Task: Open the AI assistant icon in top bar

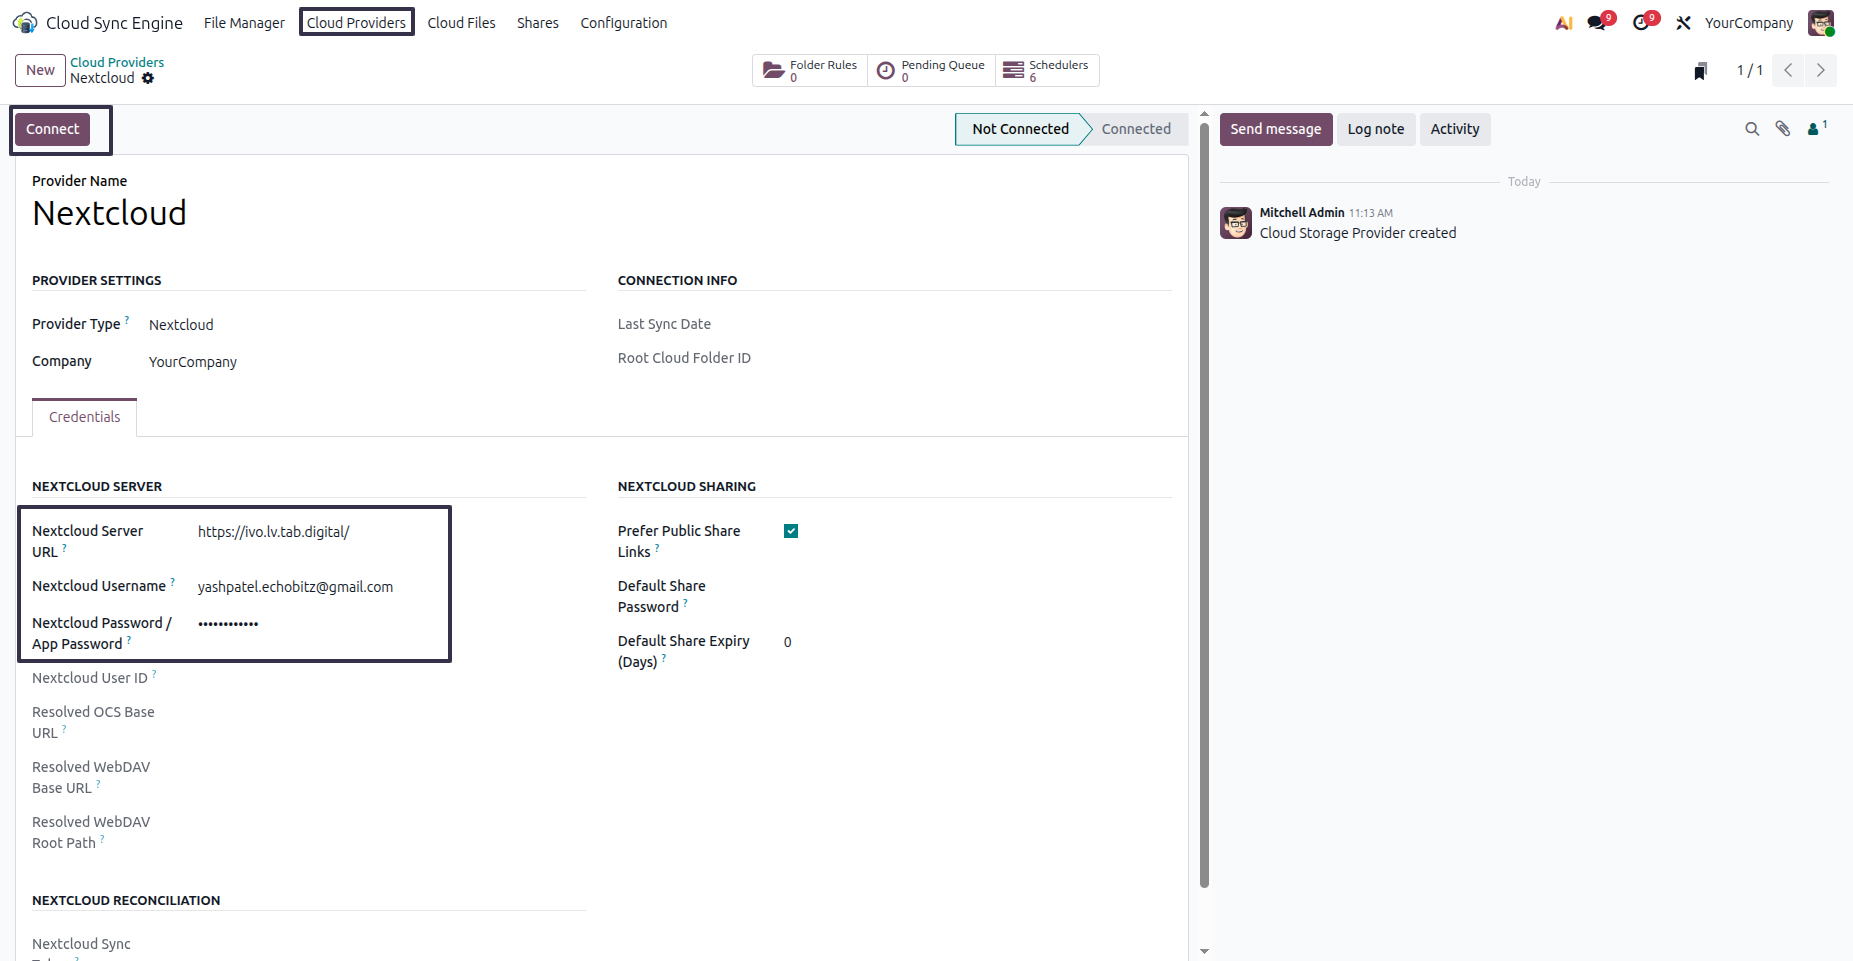Action: pos(1564,23)
